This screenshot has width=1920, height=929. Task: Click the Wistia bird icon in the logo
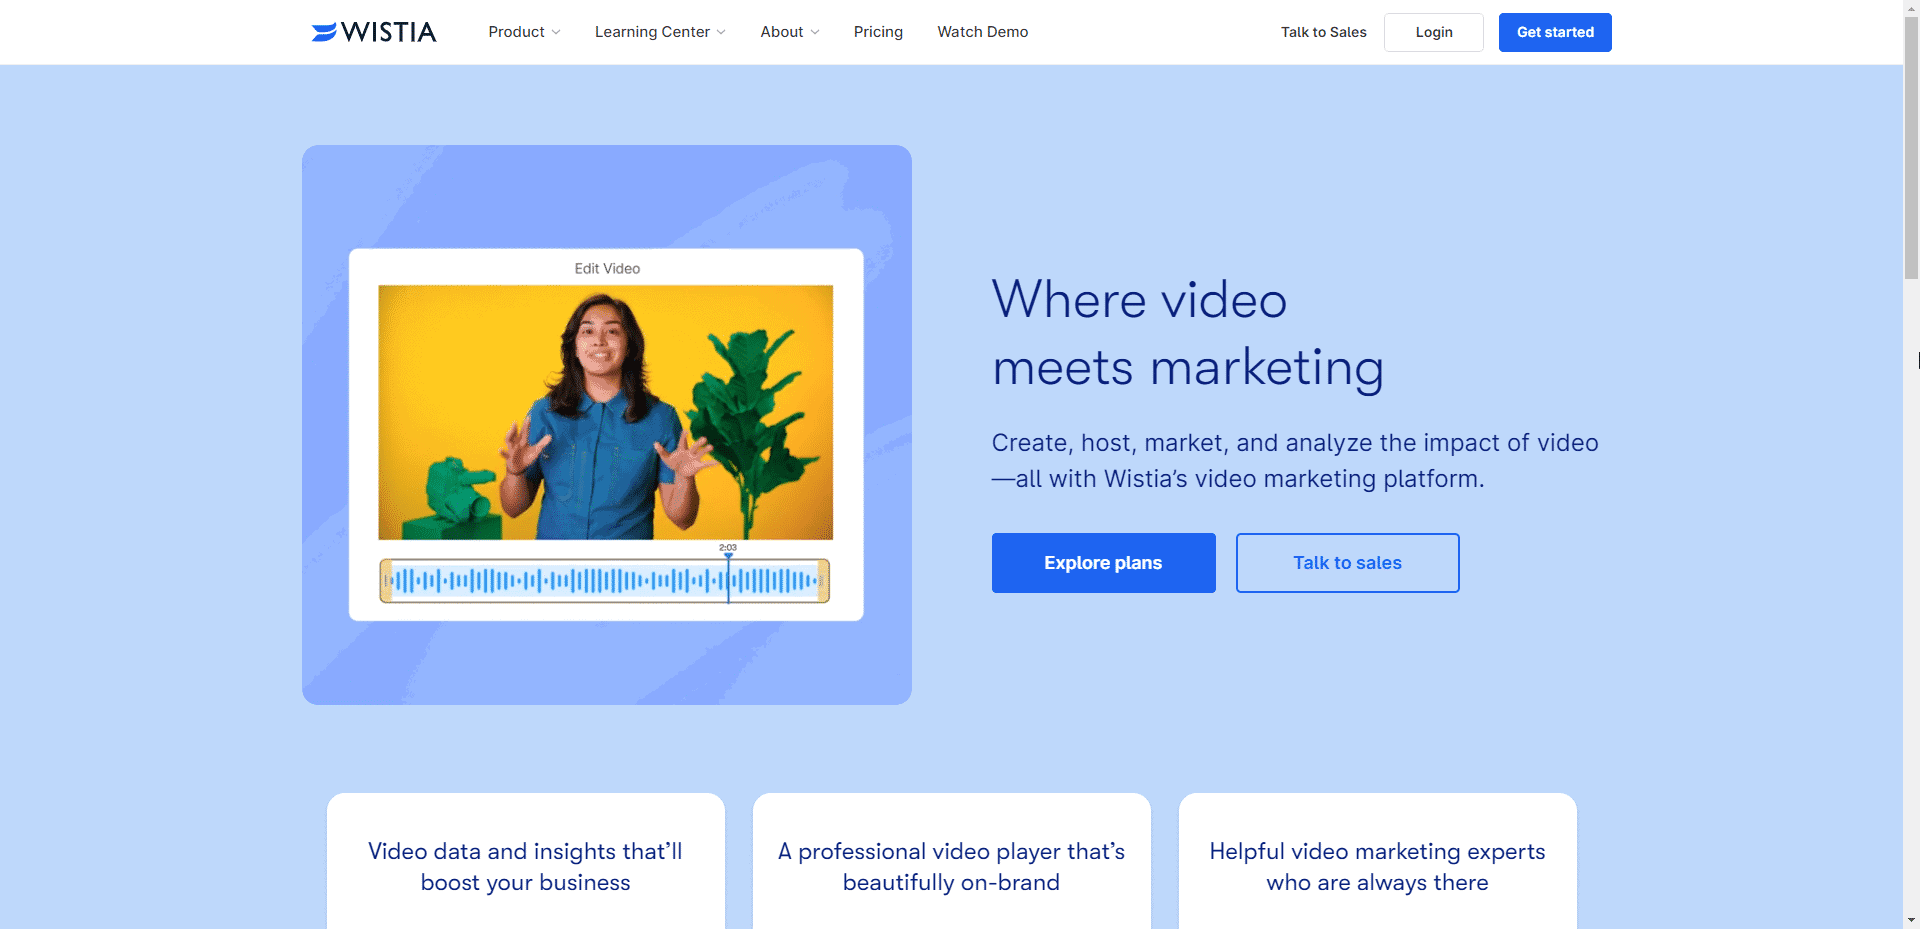pos(322,31)
